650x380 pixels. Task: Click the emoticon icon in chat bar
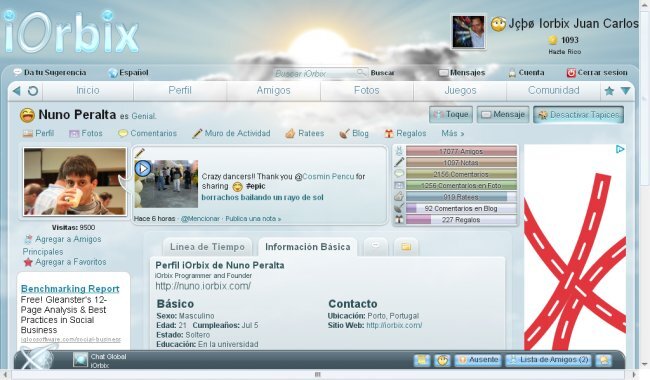[x=442, y=360]
